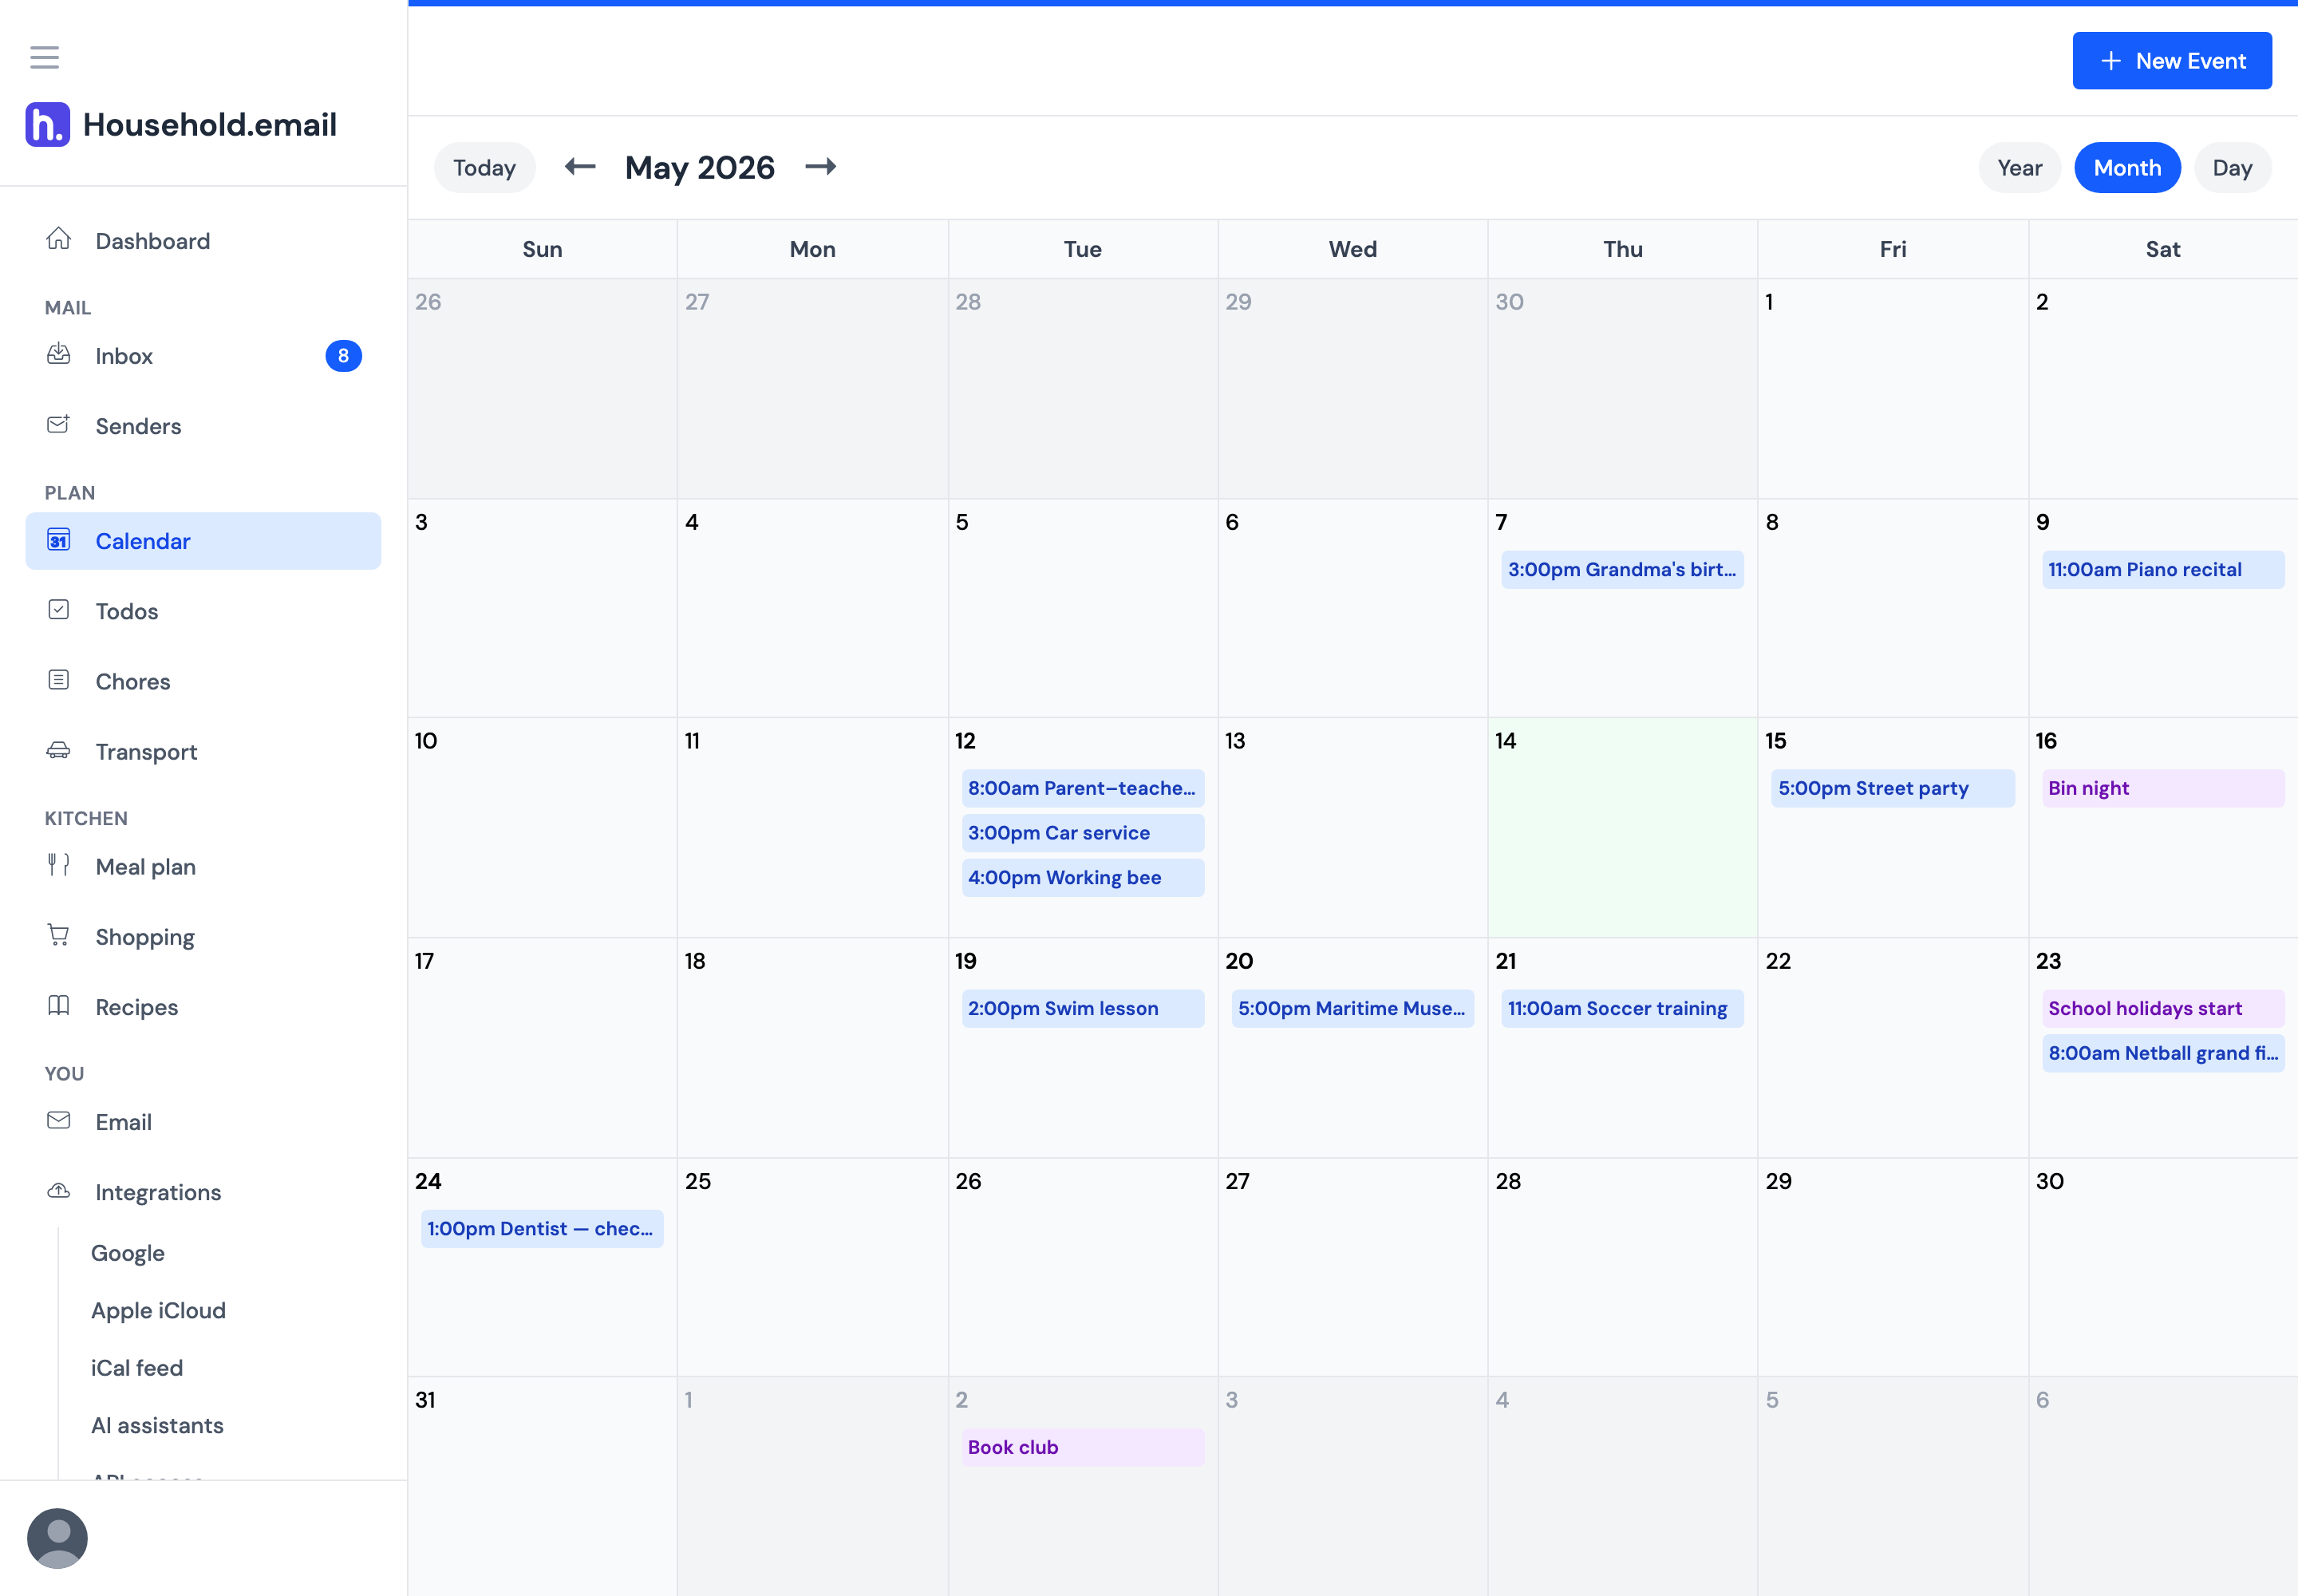Click the Senders envelope icon

59,424
